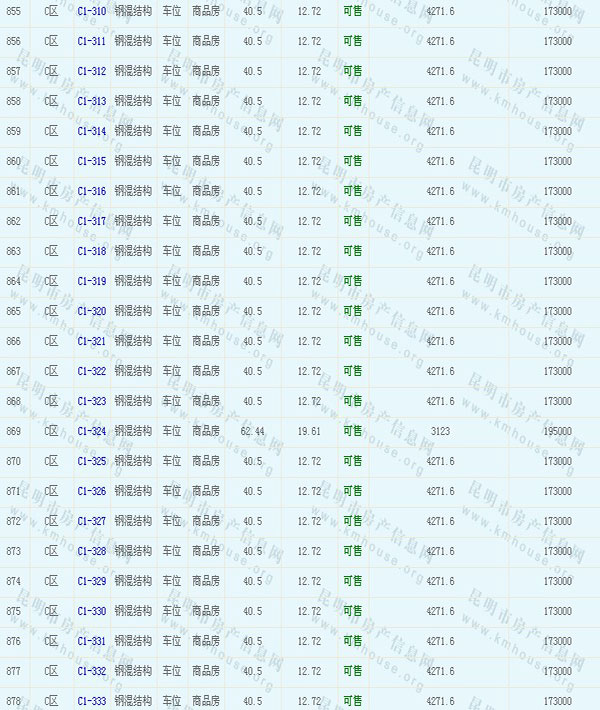
Task: Click the 可售 status in row 869
Action: pyautogui.click(x=353, y=431)
